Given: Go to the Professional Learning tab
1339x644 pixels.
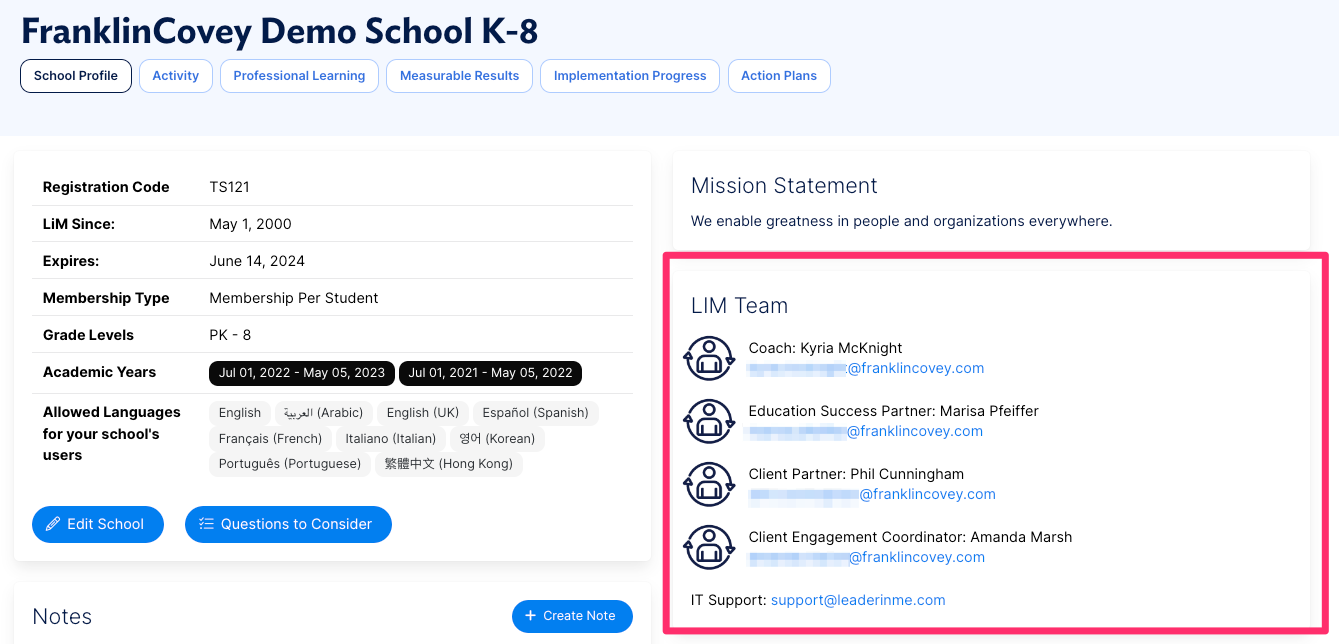Looking at the screenshot, I should click(299, 76).
